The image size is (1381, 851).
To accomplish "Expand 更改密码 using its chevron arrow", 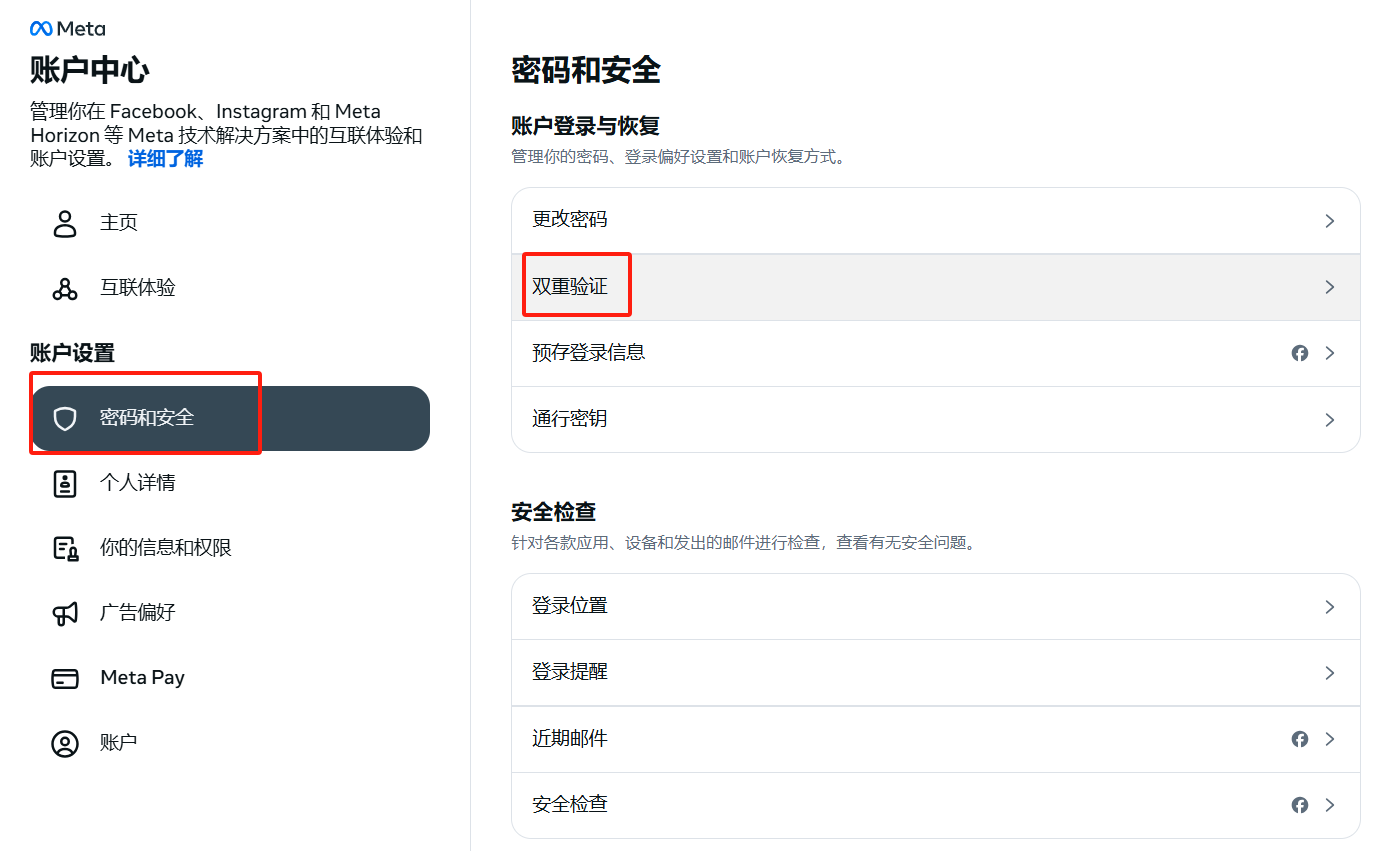I will 1329,221.
